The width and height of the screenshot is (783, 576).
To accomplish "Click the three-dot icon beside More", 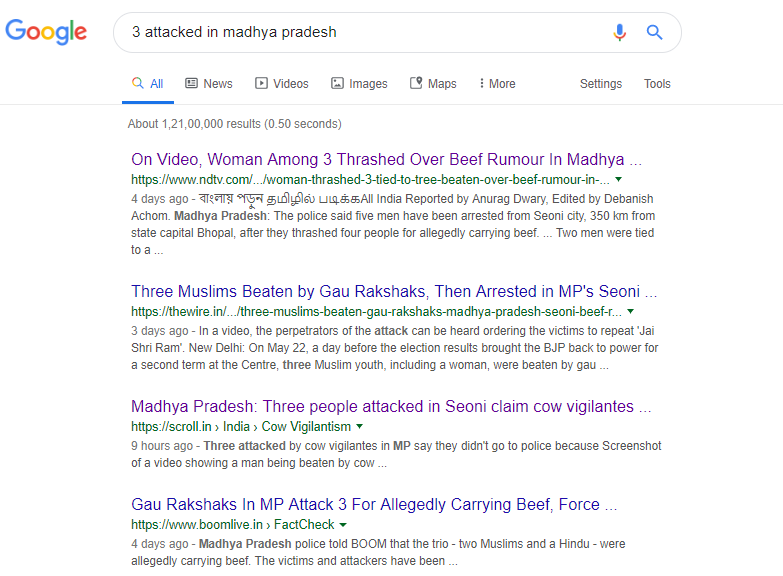I will click(x=481, y=83).
